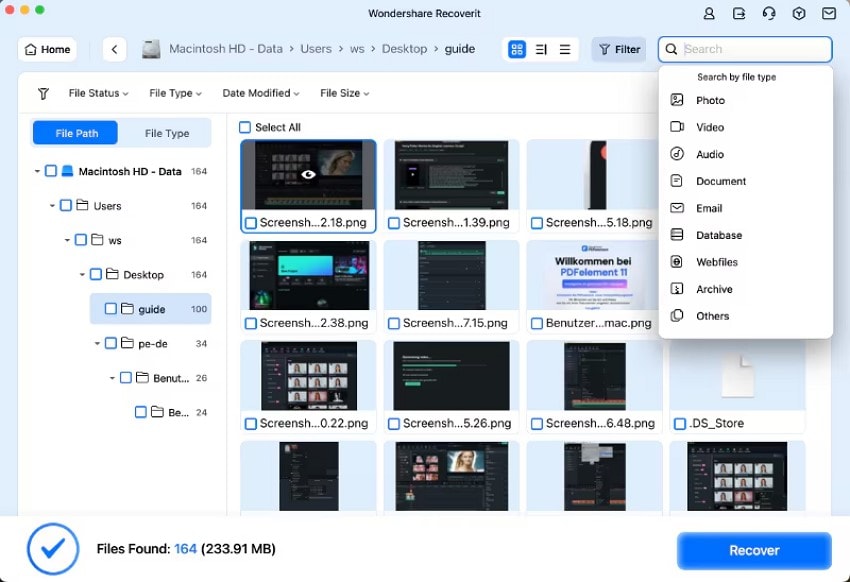
Task: Check the Macintosh HD - Data checkbox
Action: 50,171
